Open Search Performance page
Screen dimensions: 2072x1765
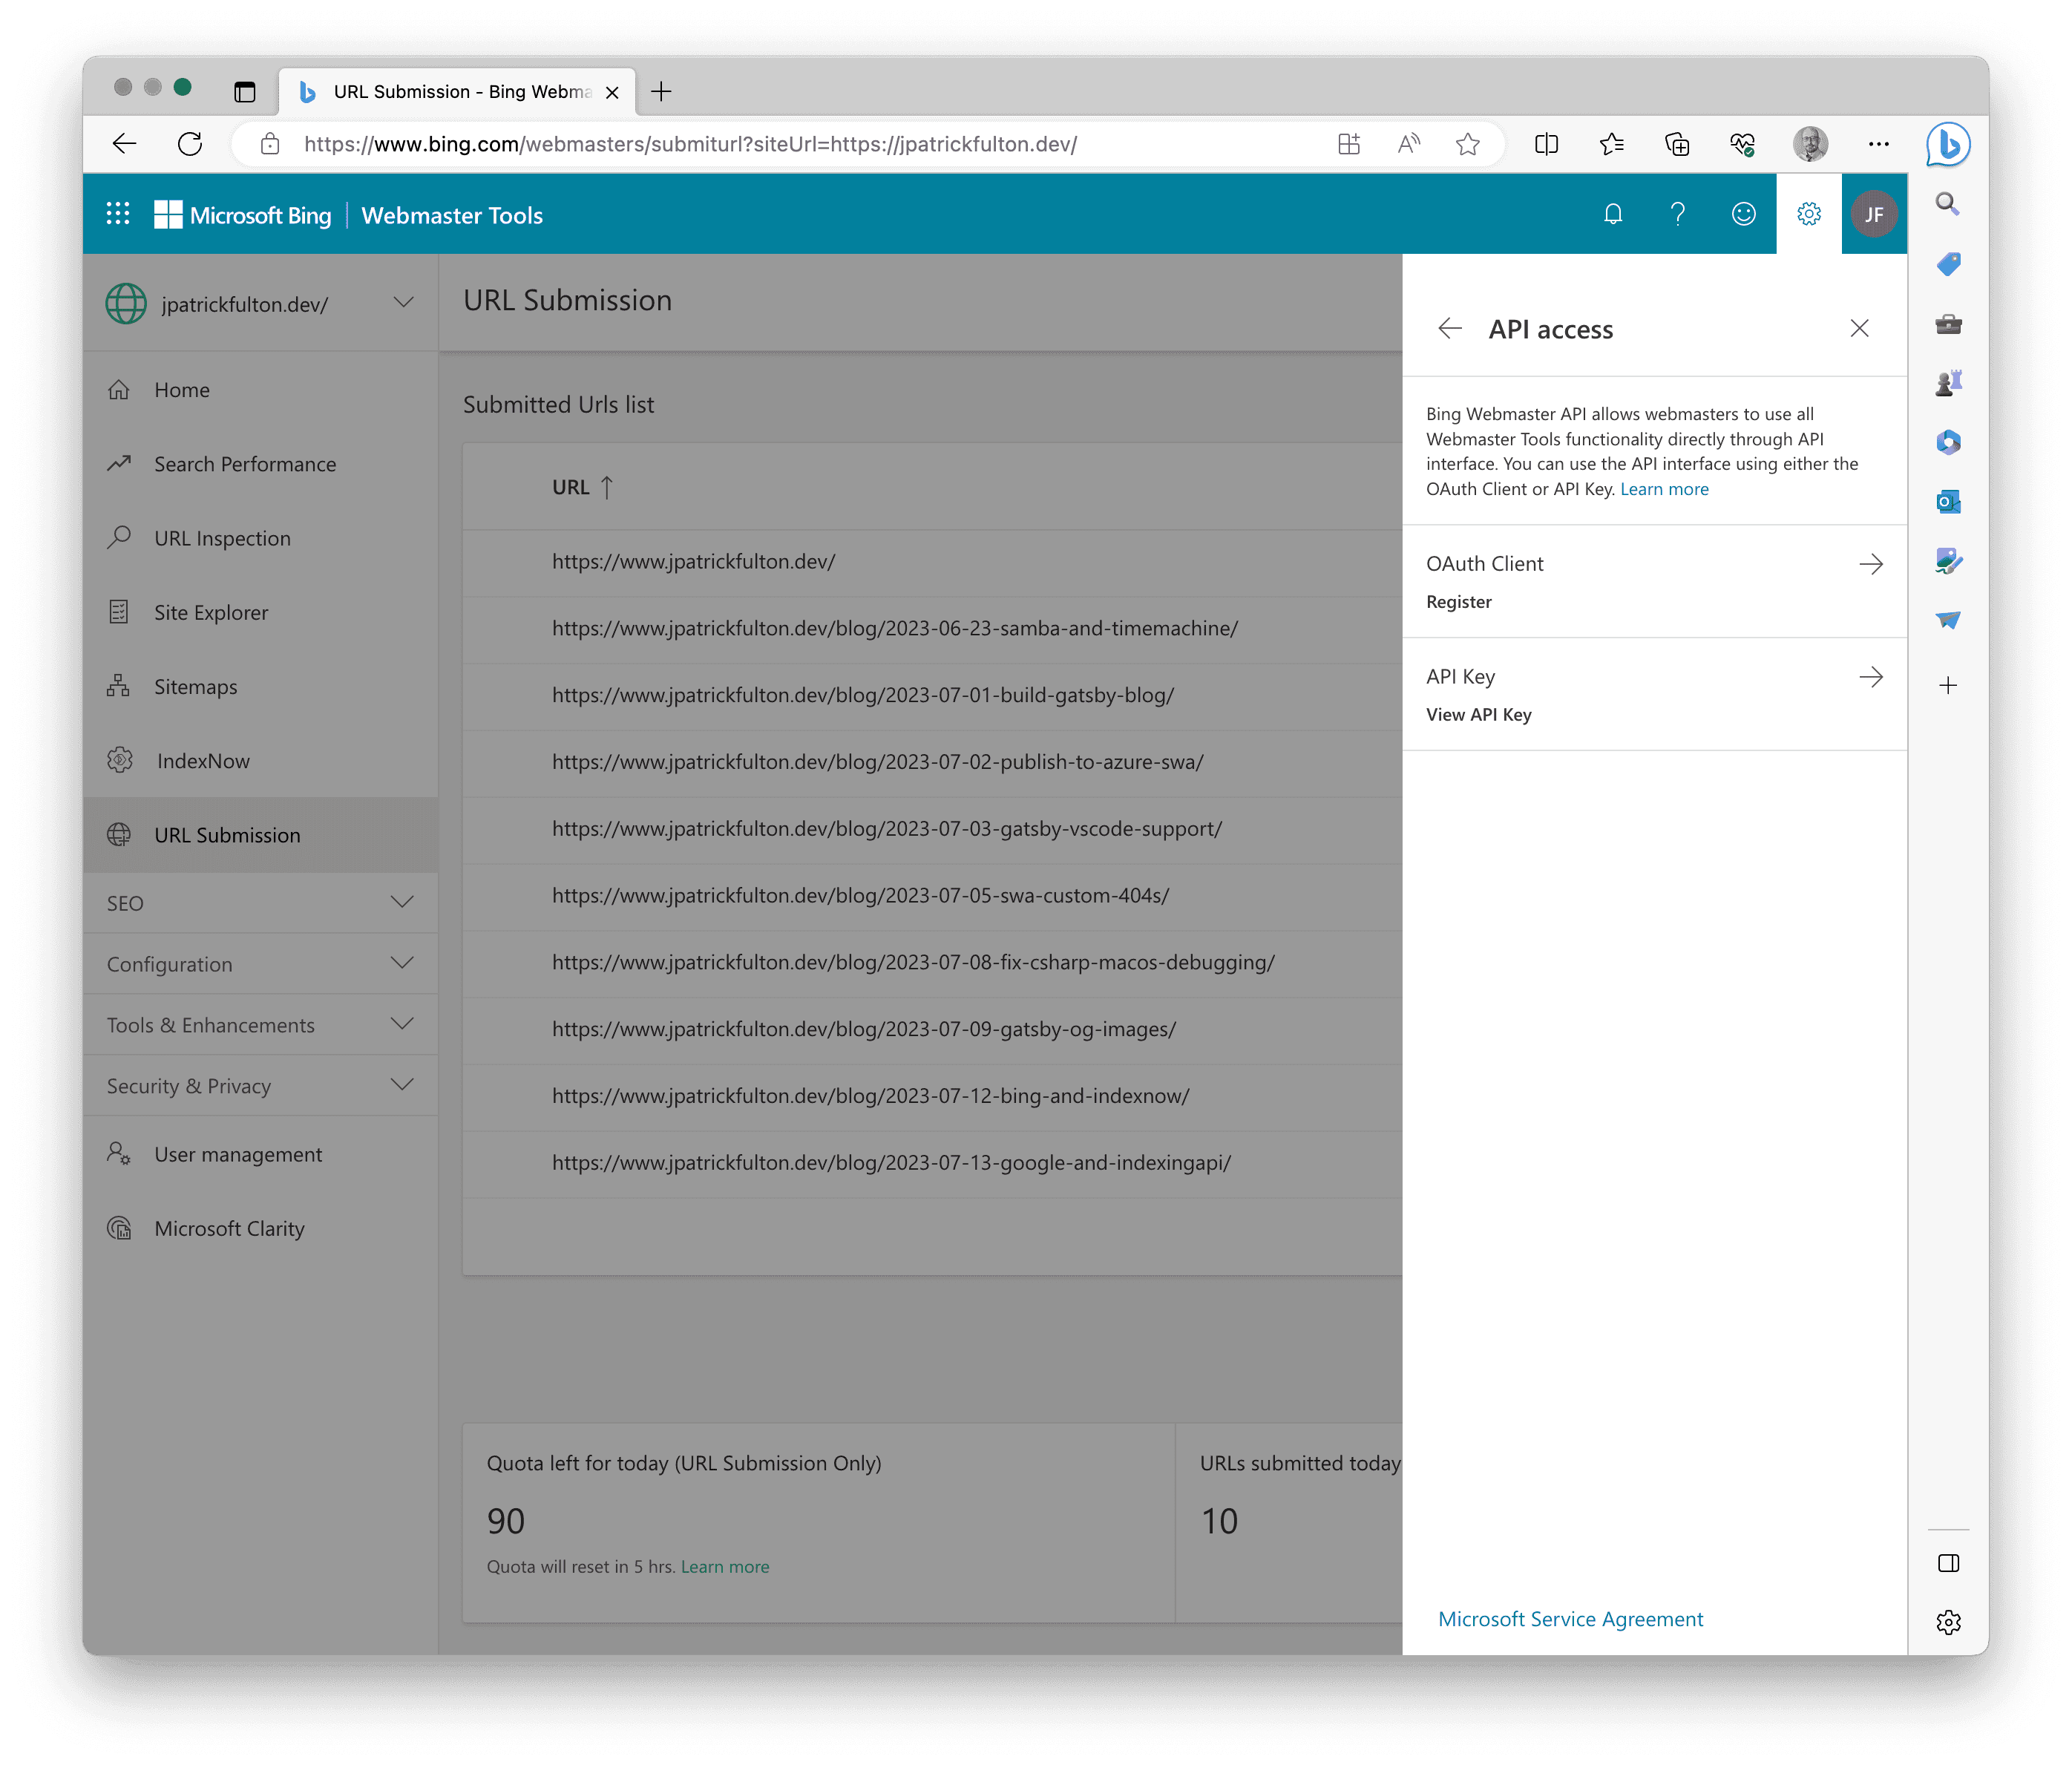260,464
